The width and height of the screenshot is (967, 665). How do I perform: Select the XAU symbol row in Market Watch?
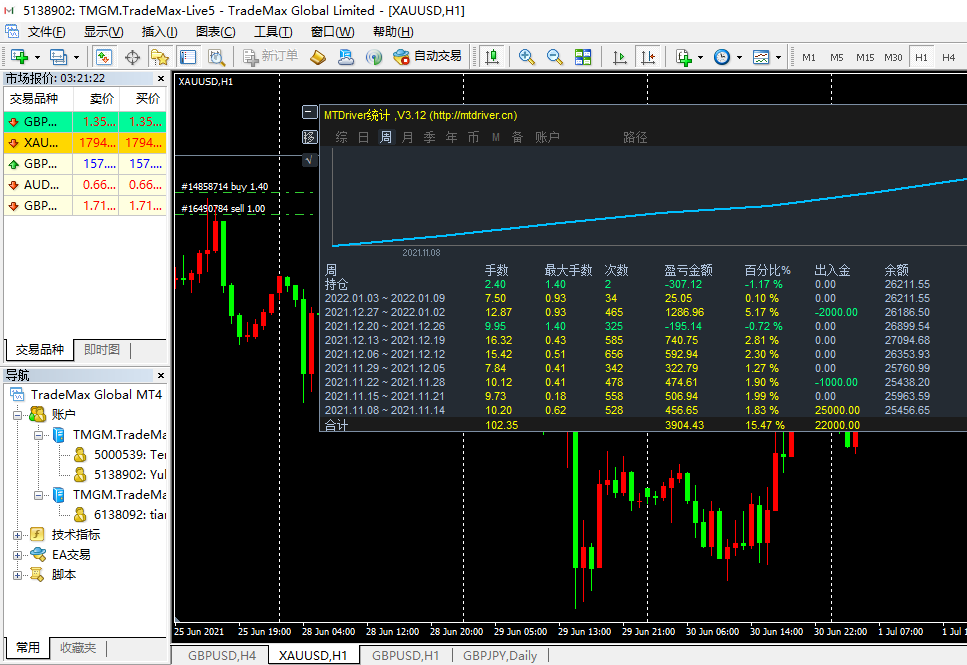pyautogui.click(x=85, y=142)
